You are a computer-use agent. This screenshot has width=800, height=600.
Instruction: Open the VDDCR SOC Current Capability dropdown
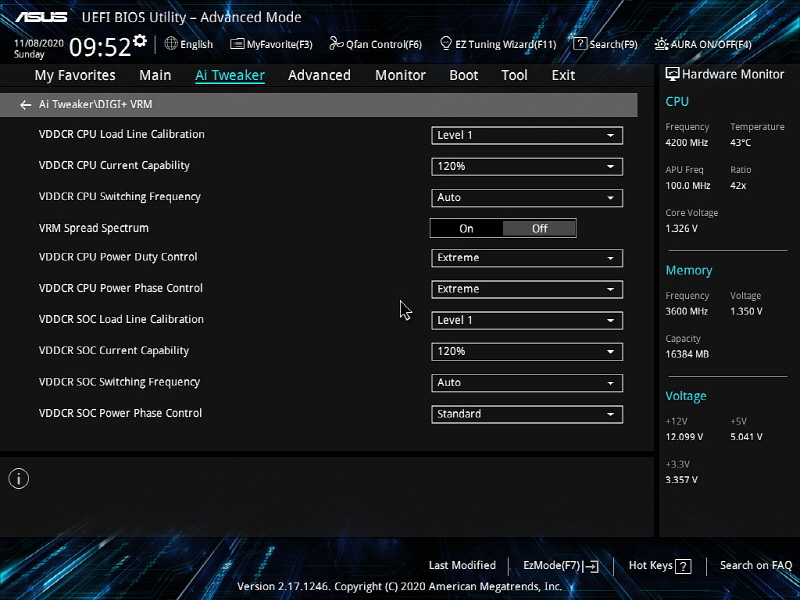[527, 352]
